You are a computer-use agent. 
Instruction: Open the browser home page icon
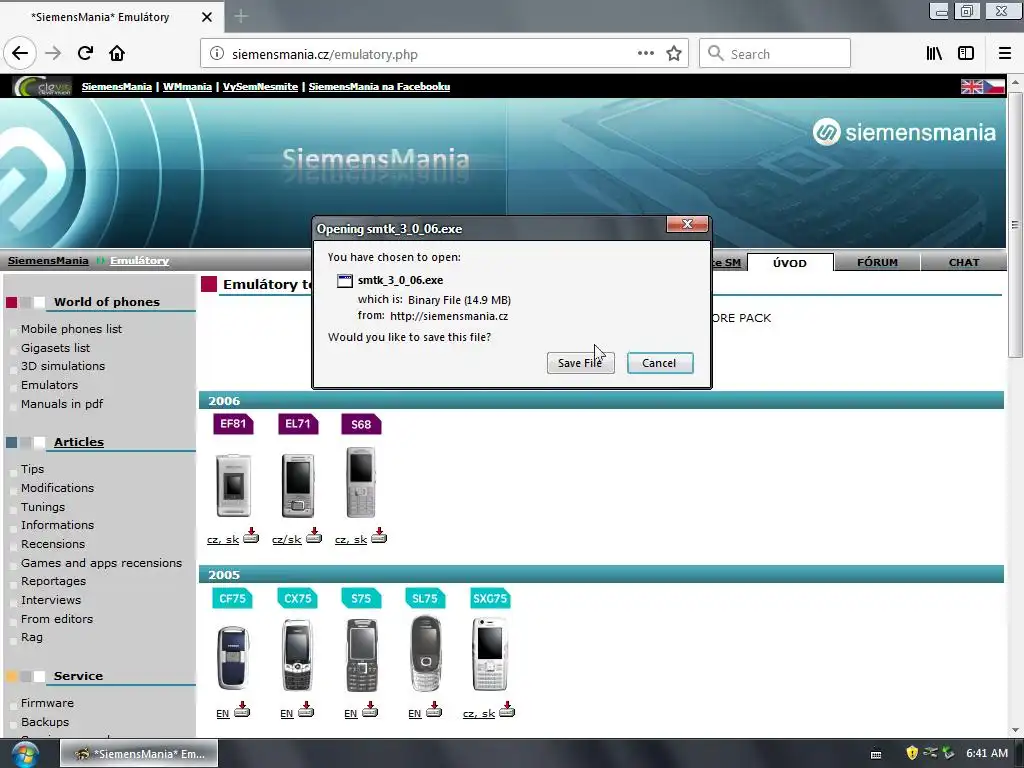117,54
